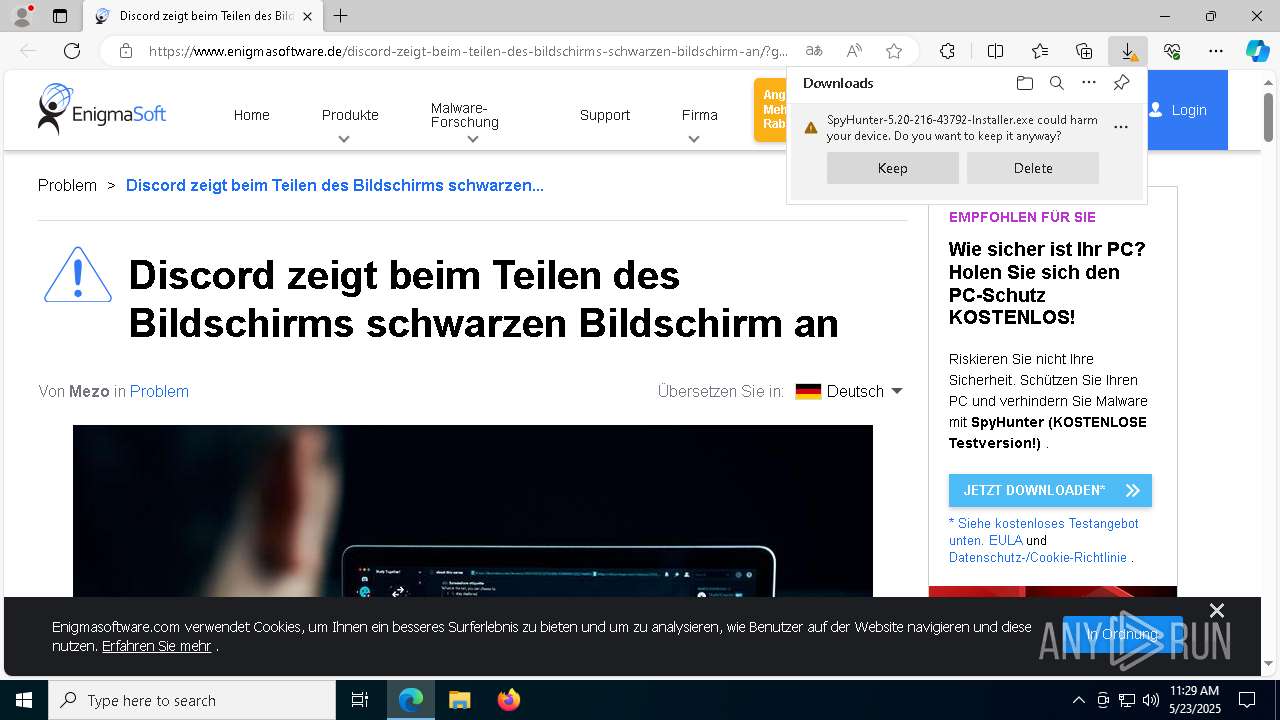Open the Copilot sidebar icon
The width and height of the screenshot is (1280, 720).
click(1257, 51)
